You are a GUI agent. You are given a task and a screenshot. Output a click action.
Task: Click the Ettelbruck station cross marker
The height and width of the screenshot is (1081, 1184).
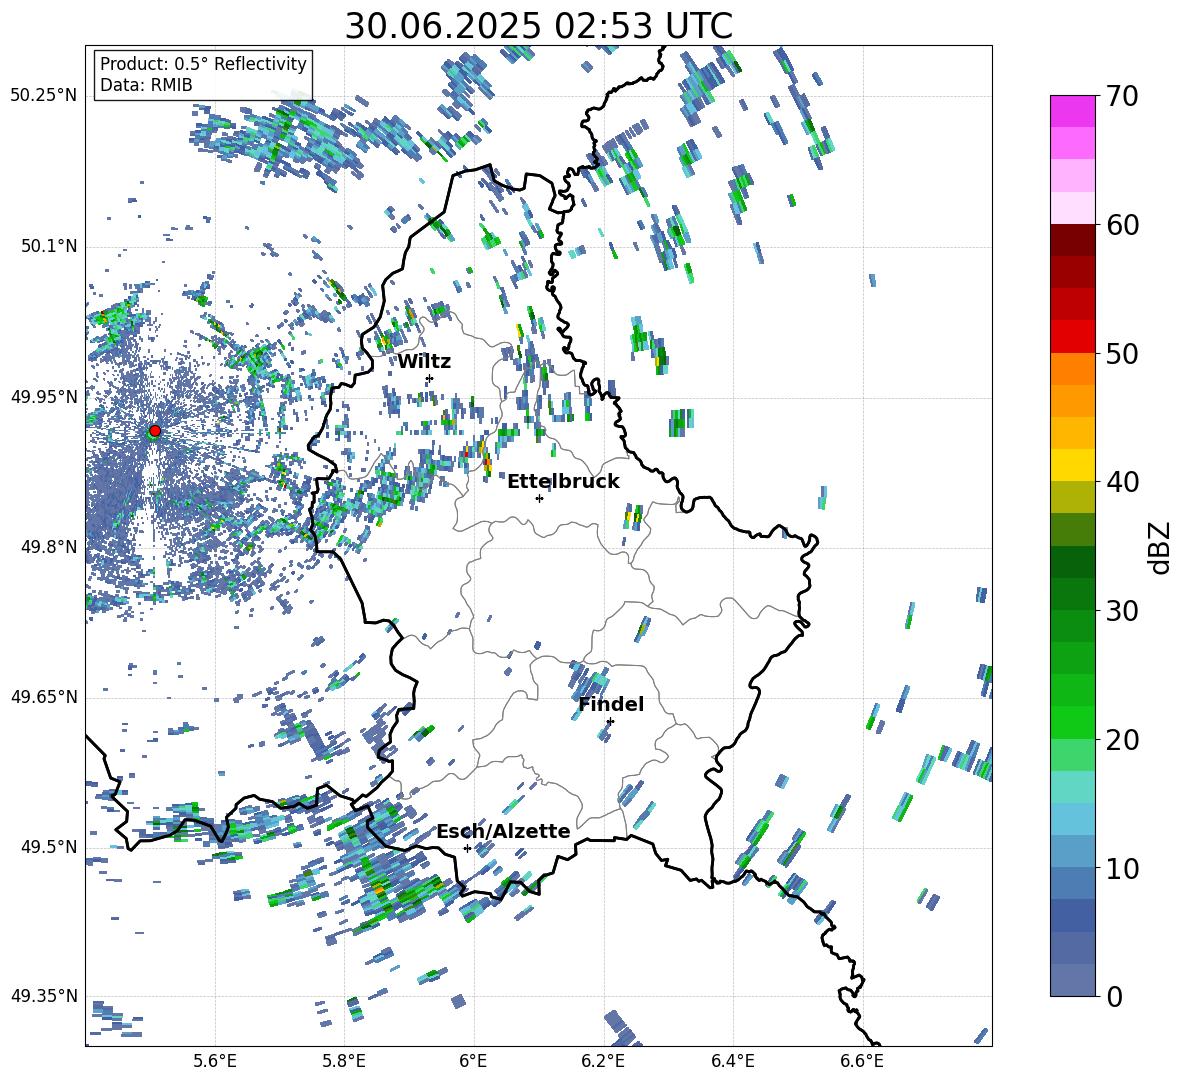[539, 498]
